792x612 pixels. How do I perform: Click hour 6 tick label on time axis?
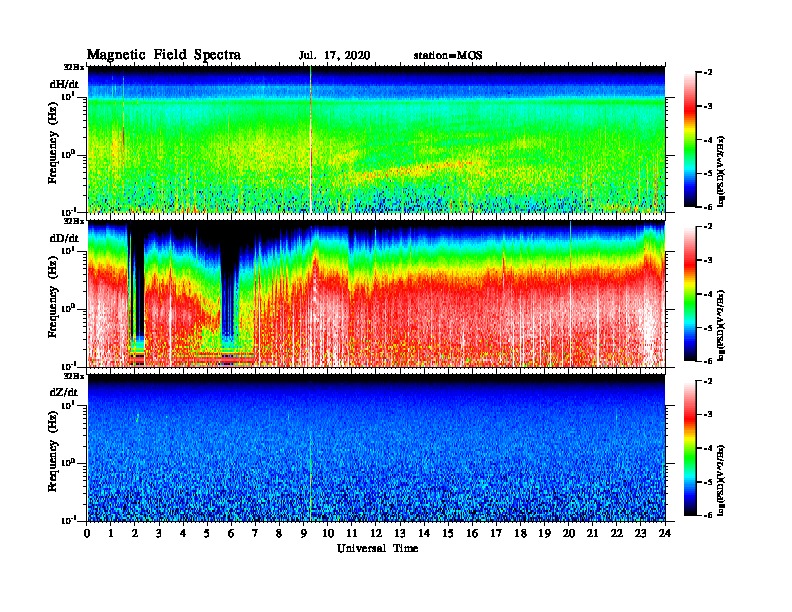231,533
